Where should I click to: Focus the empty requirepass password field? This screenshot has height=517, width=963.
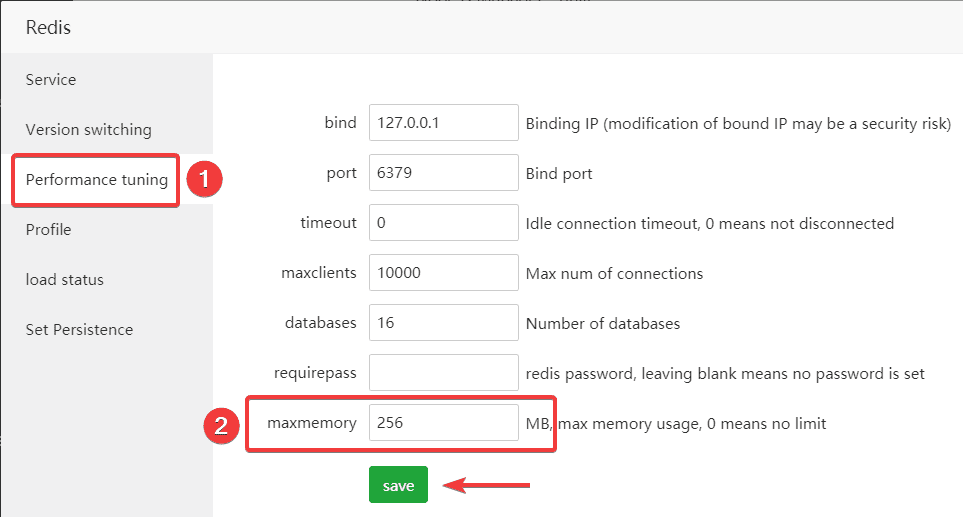click(x=443, y=373)
